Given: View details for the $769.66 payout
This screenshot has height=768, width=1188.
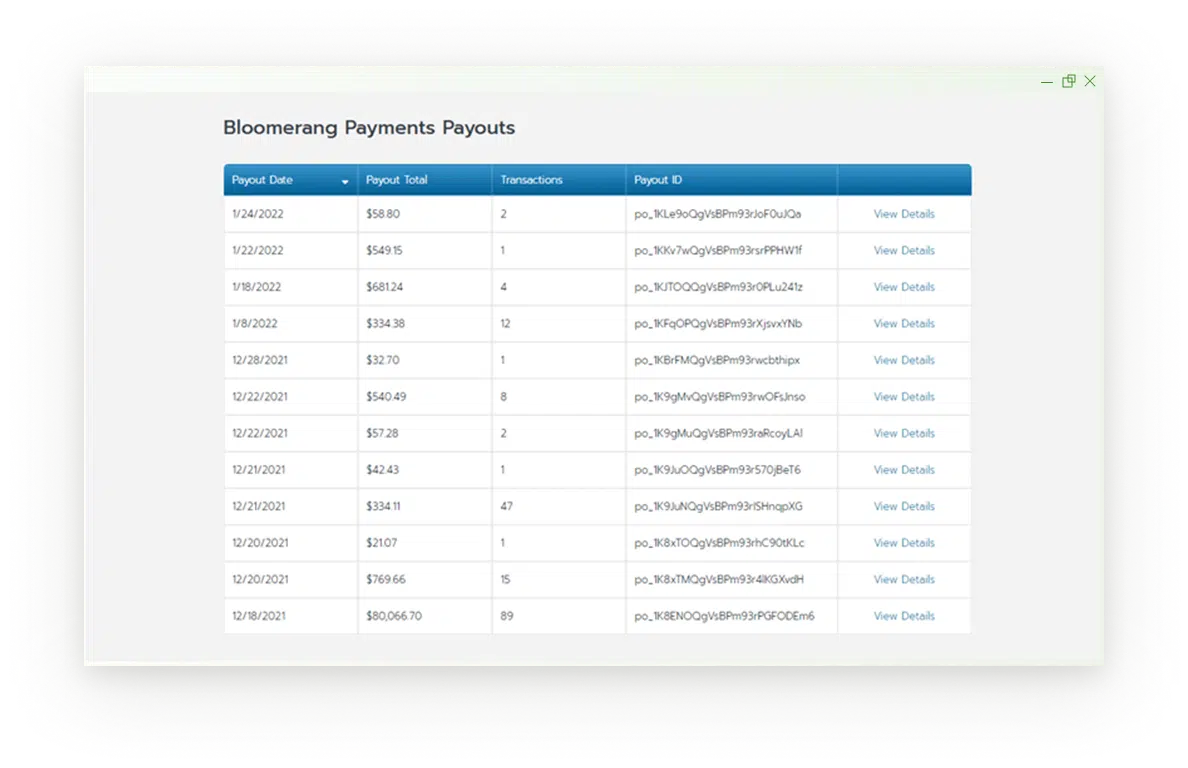Looking at the screenshot, I should pos(904,579).
